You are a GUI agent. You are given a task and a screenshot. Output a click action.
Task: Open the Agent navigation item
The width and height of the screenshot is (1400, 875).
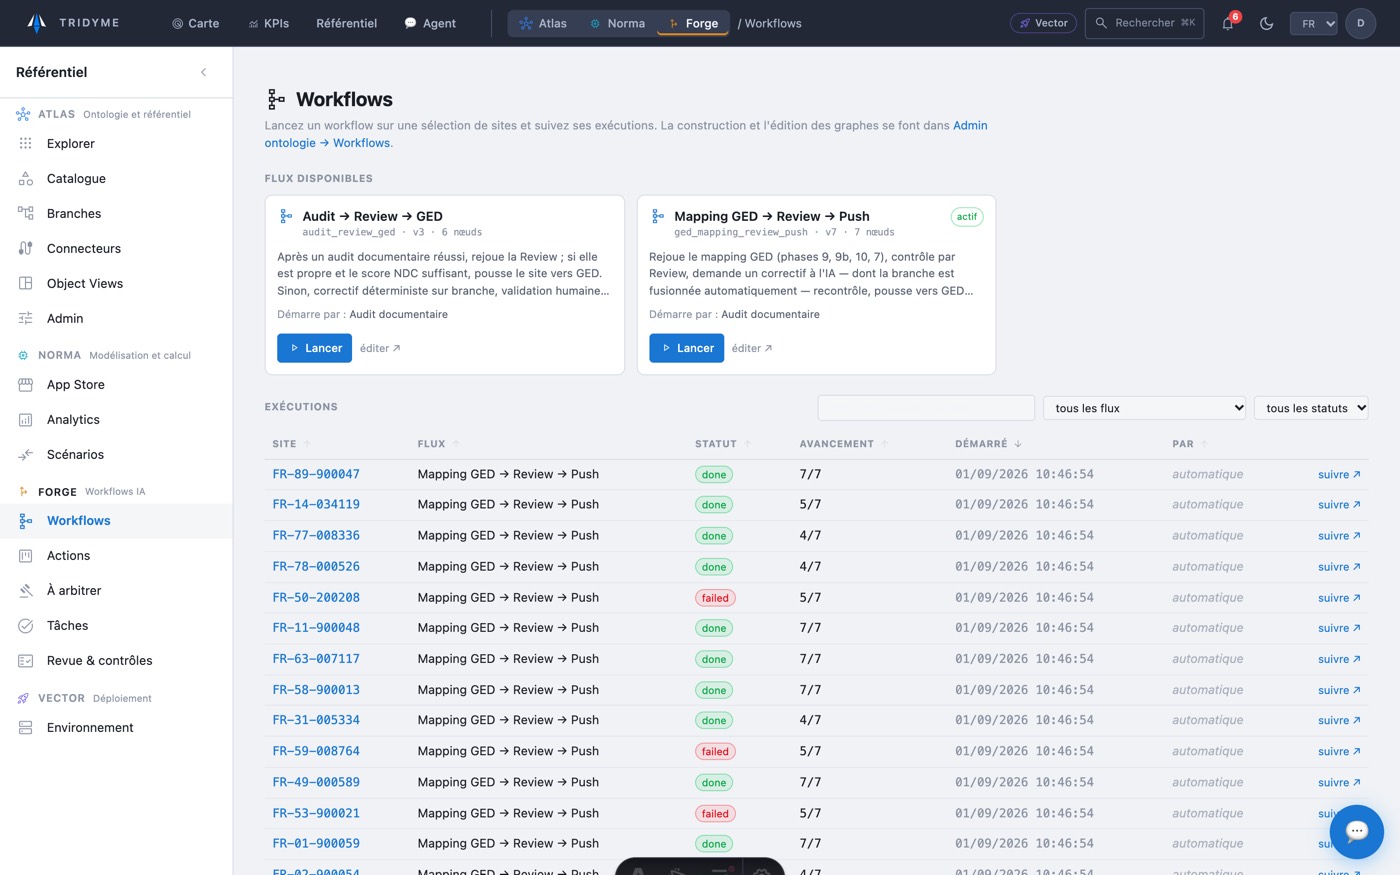click(430, 23)
